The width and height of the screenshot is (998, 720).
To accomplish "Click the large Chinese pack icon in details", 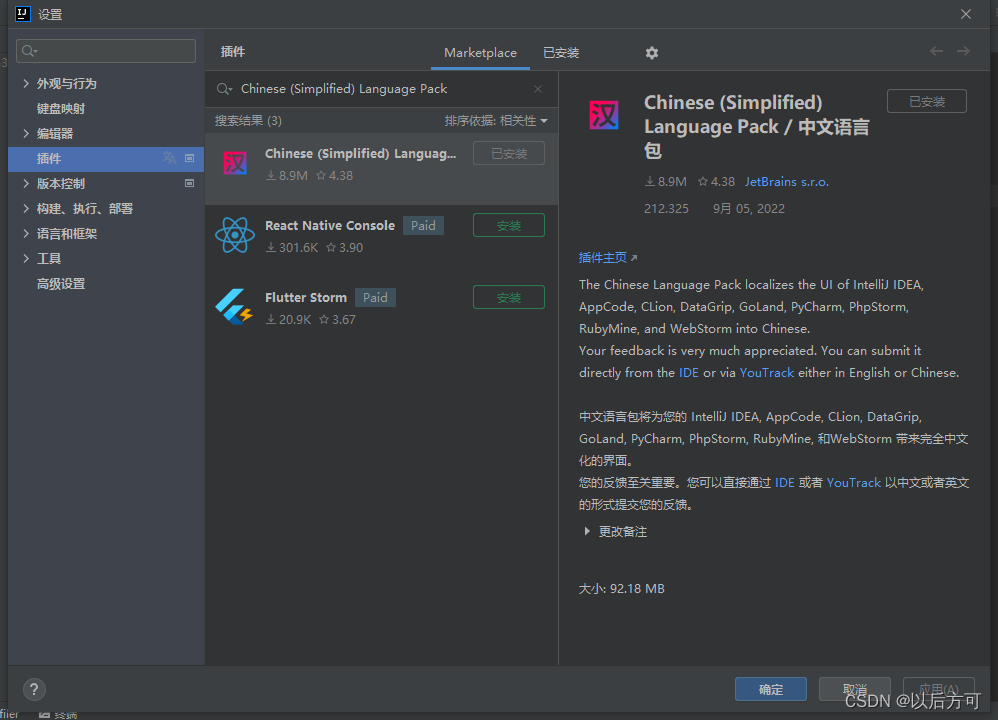I will 603,115.
